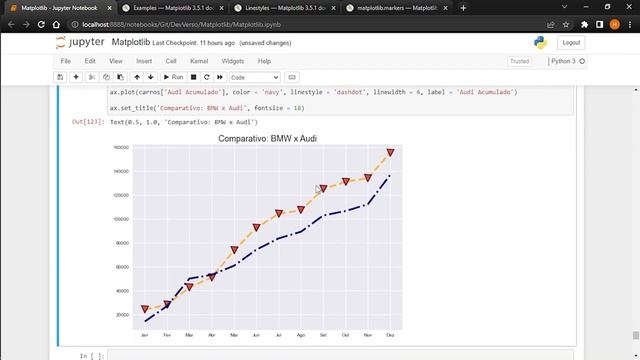
Task: Paste cells below icon
Action: tap(120, 77)
